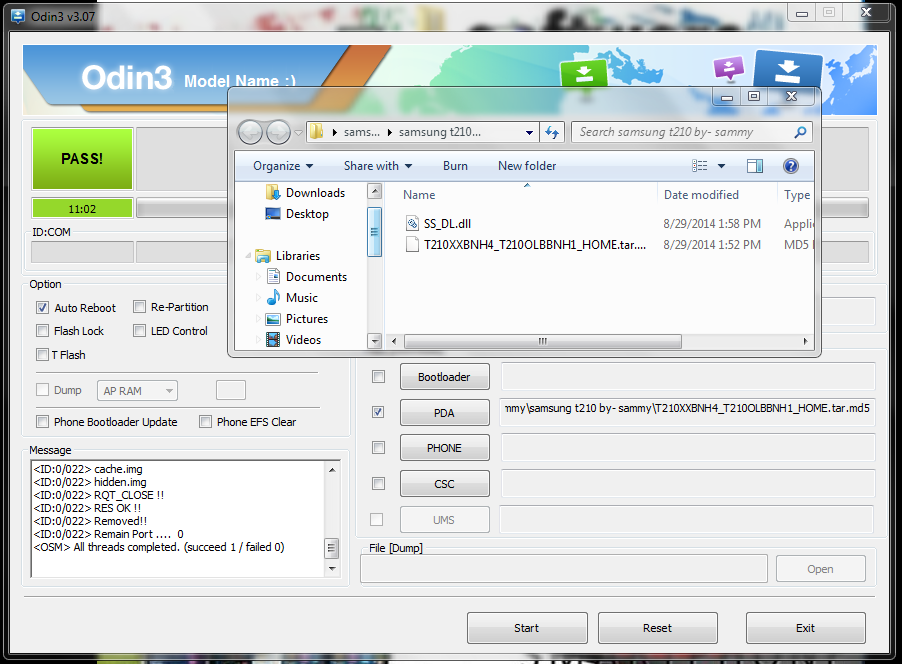Click the green PASS! status box

coord(82,159)
